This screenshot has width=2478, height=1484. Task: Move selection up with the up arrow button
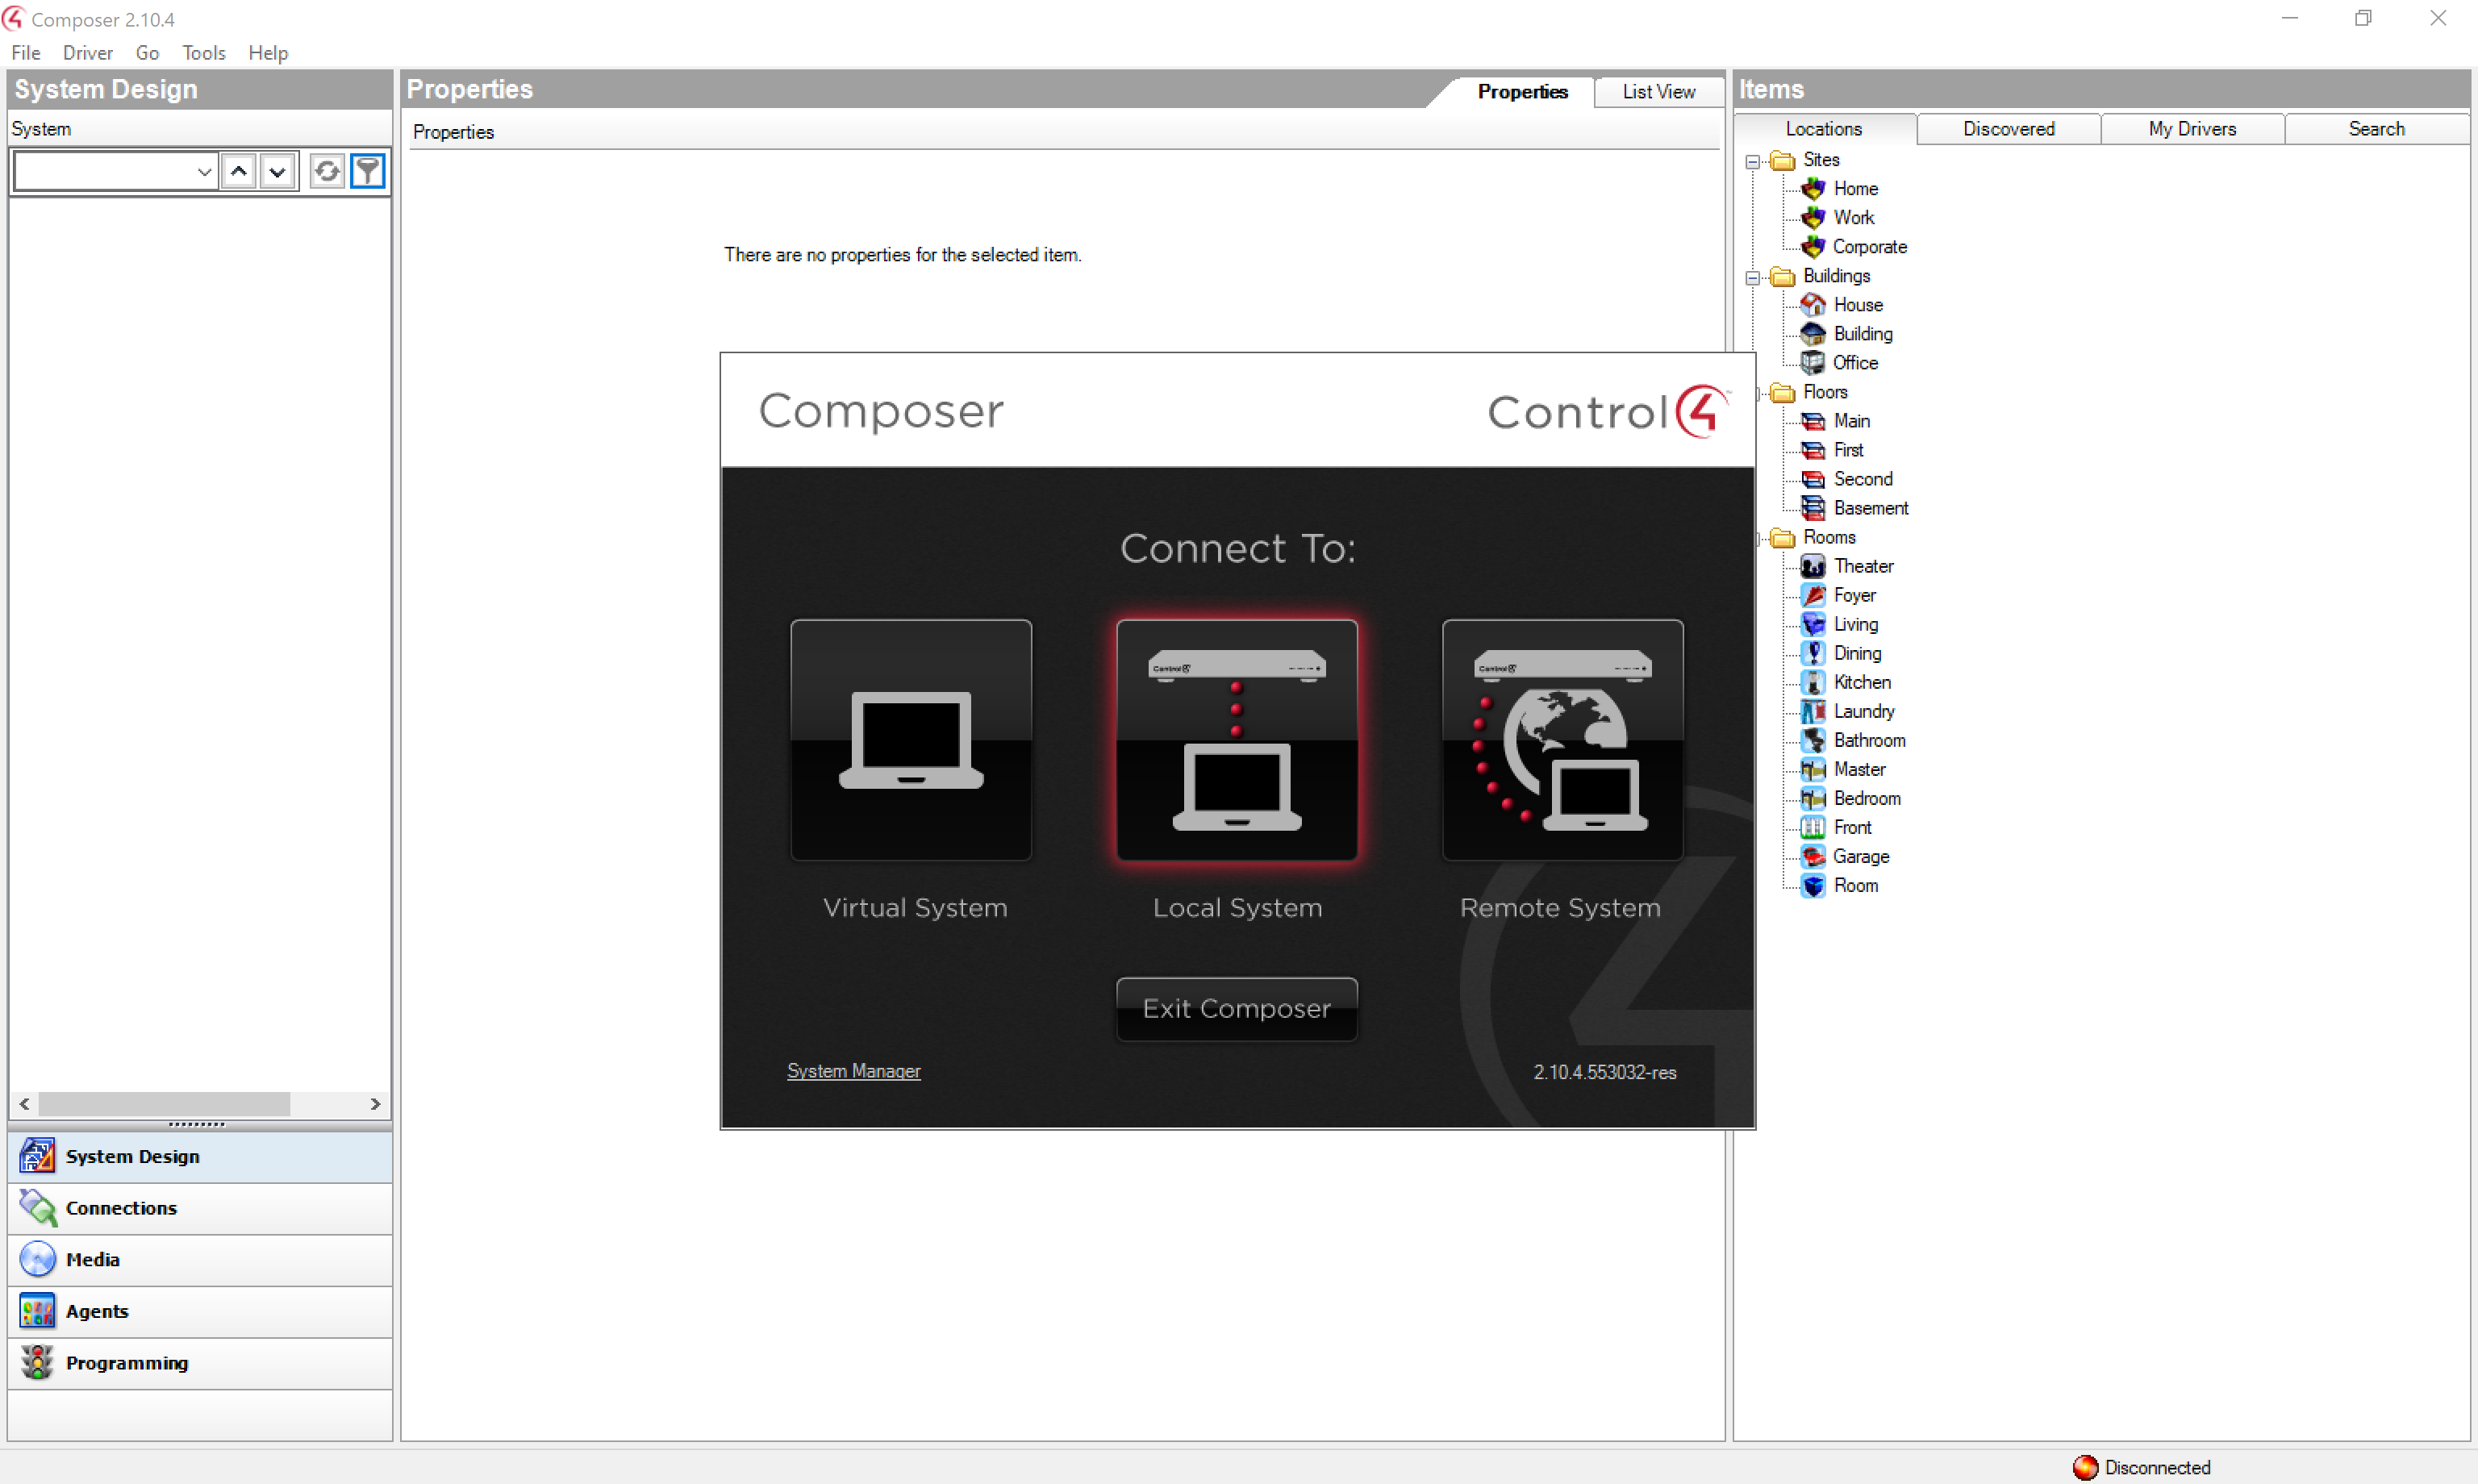[238, 172]
